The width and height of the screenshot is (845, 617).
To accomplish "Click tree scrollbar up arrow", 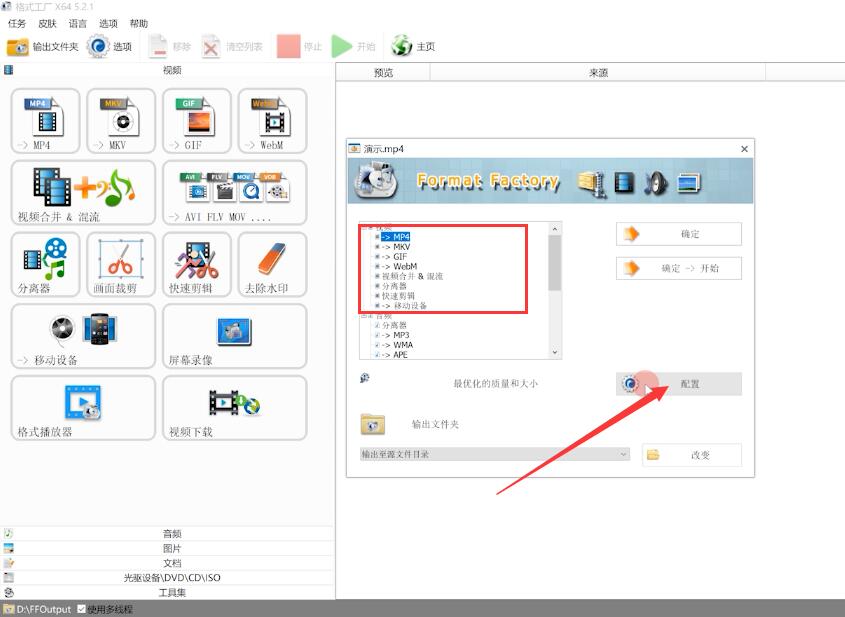I will pyautogui.click(x=555, y=228).
